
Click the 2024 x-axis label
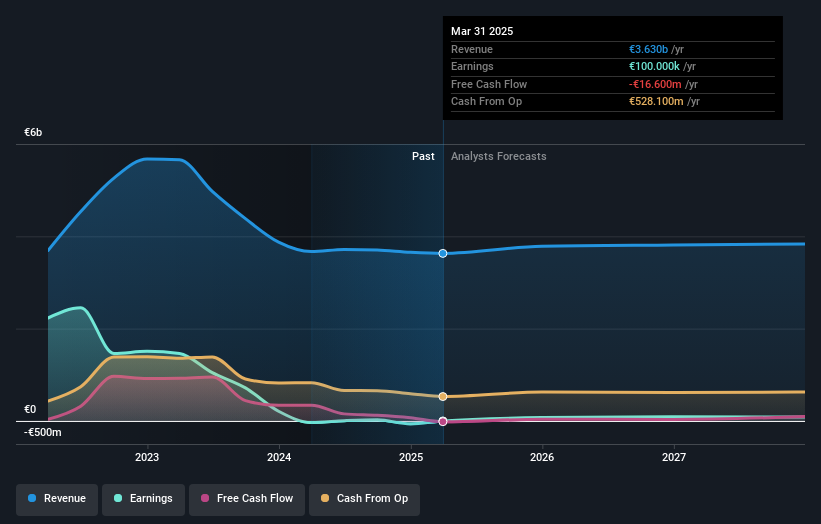279,457
